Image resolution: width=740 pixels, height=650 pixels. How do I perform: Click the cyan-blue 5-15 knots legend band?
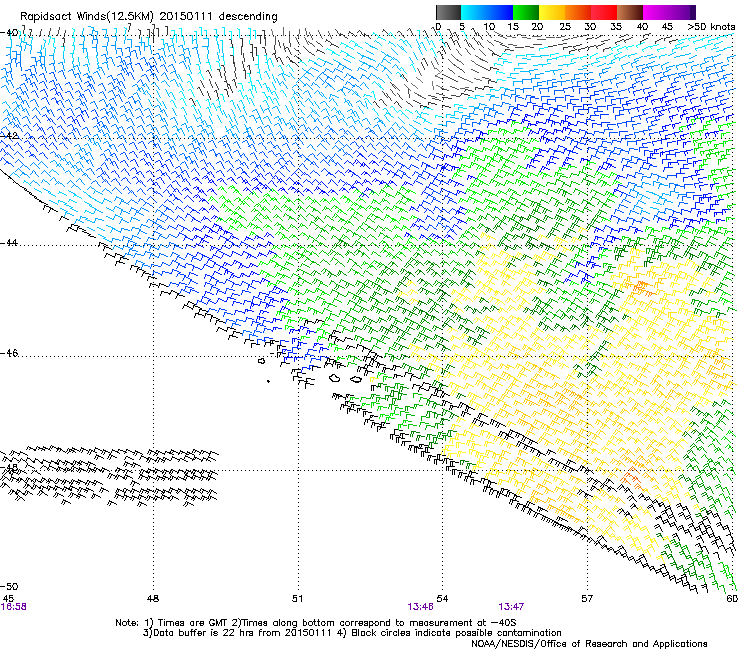[487, 12]
